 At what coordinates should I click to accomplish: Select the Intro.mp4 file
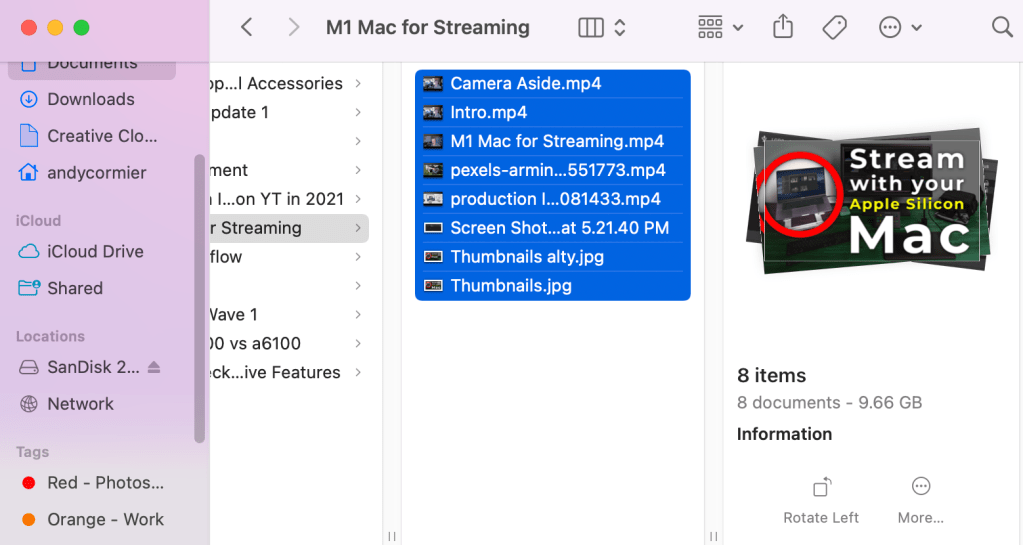(x=488, y=112)
